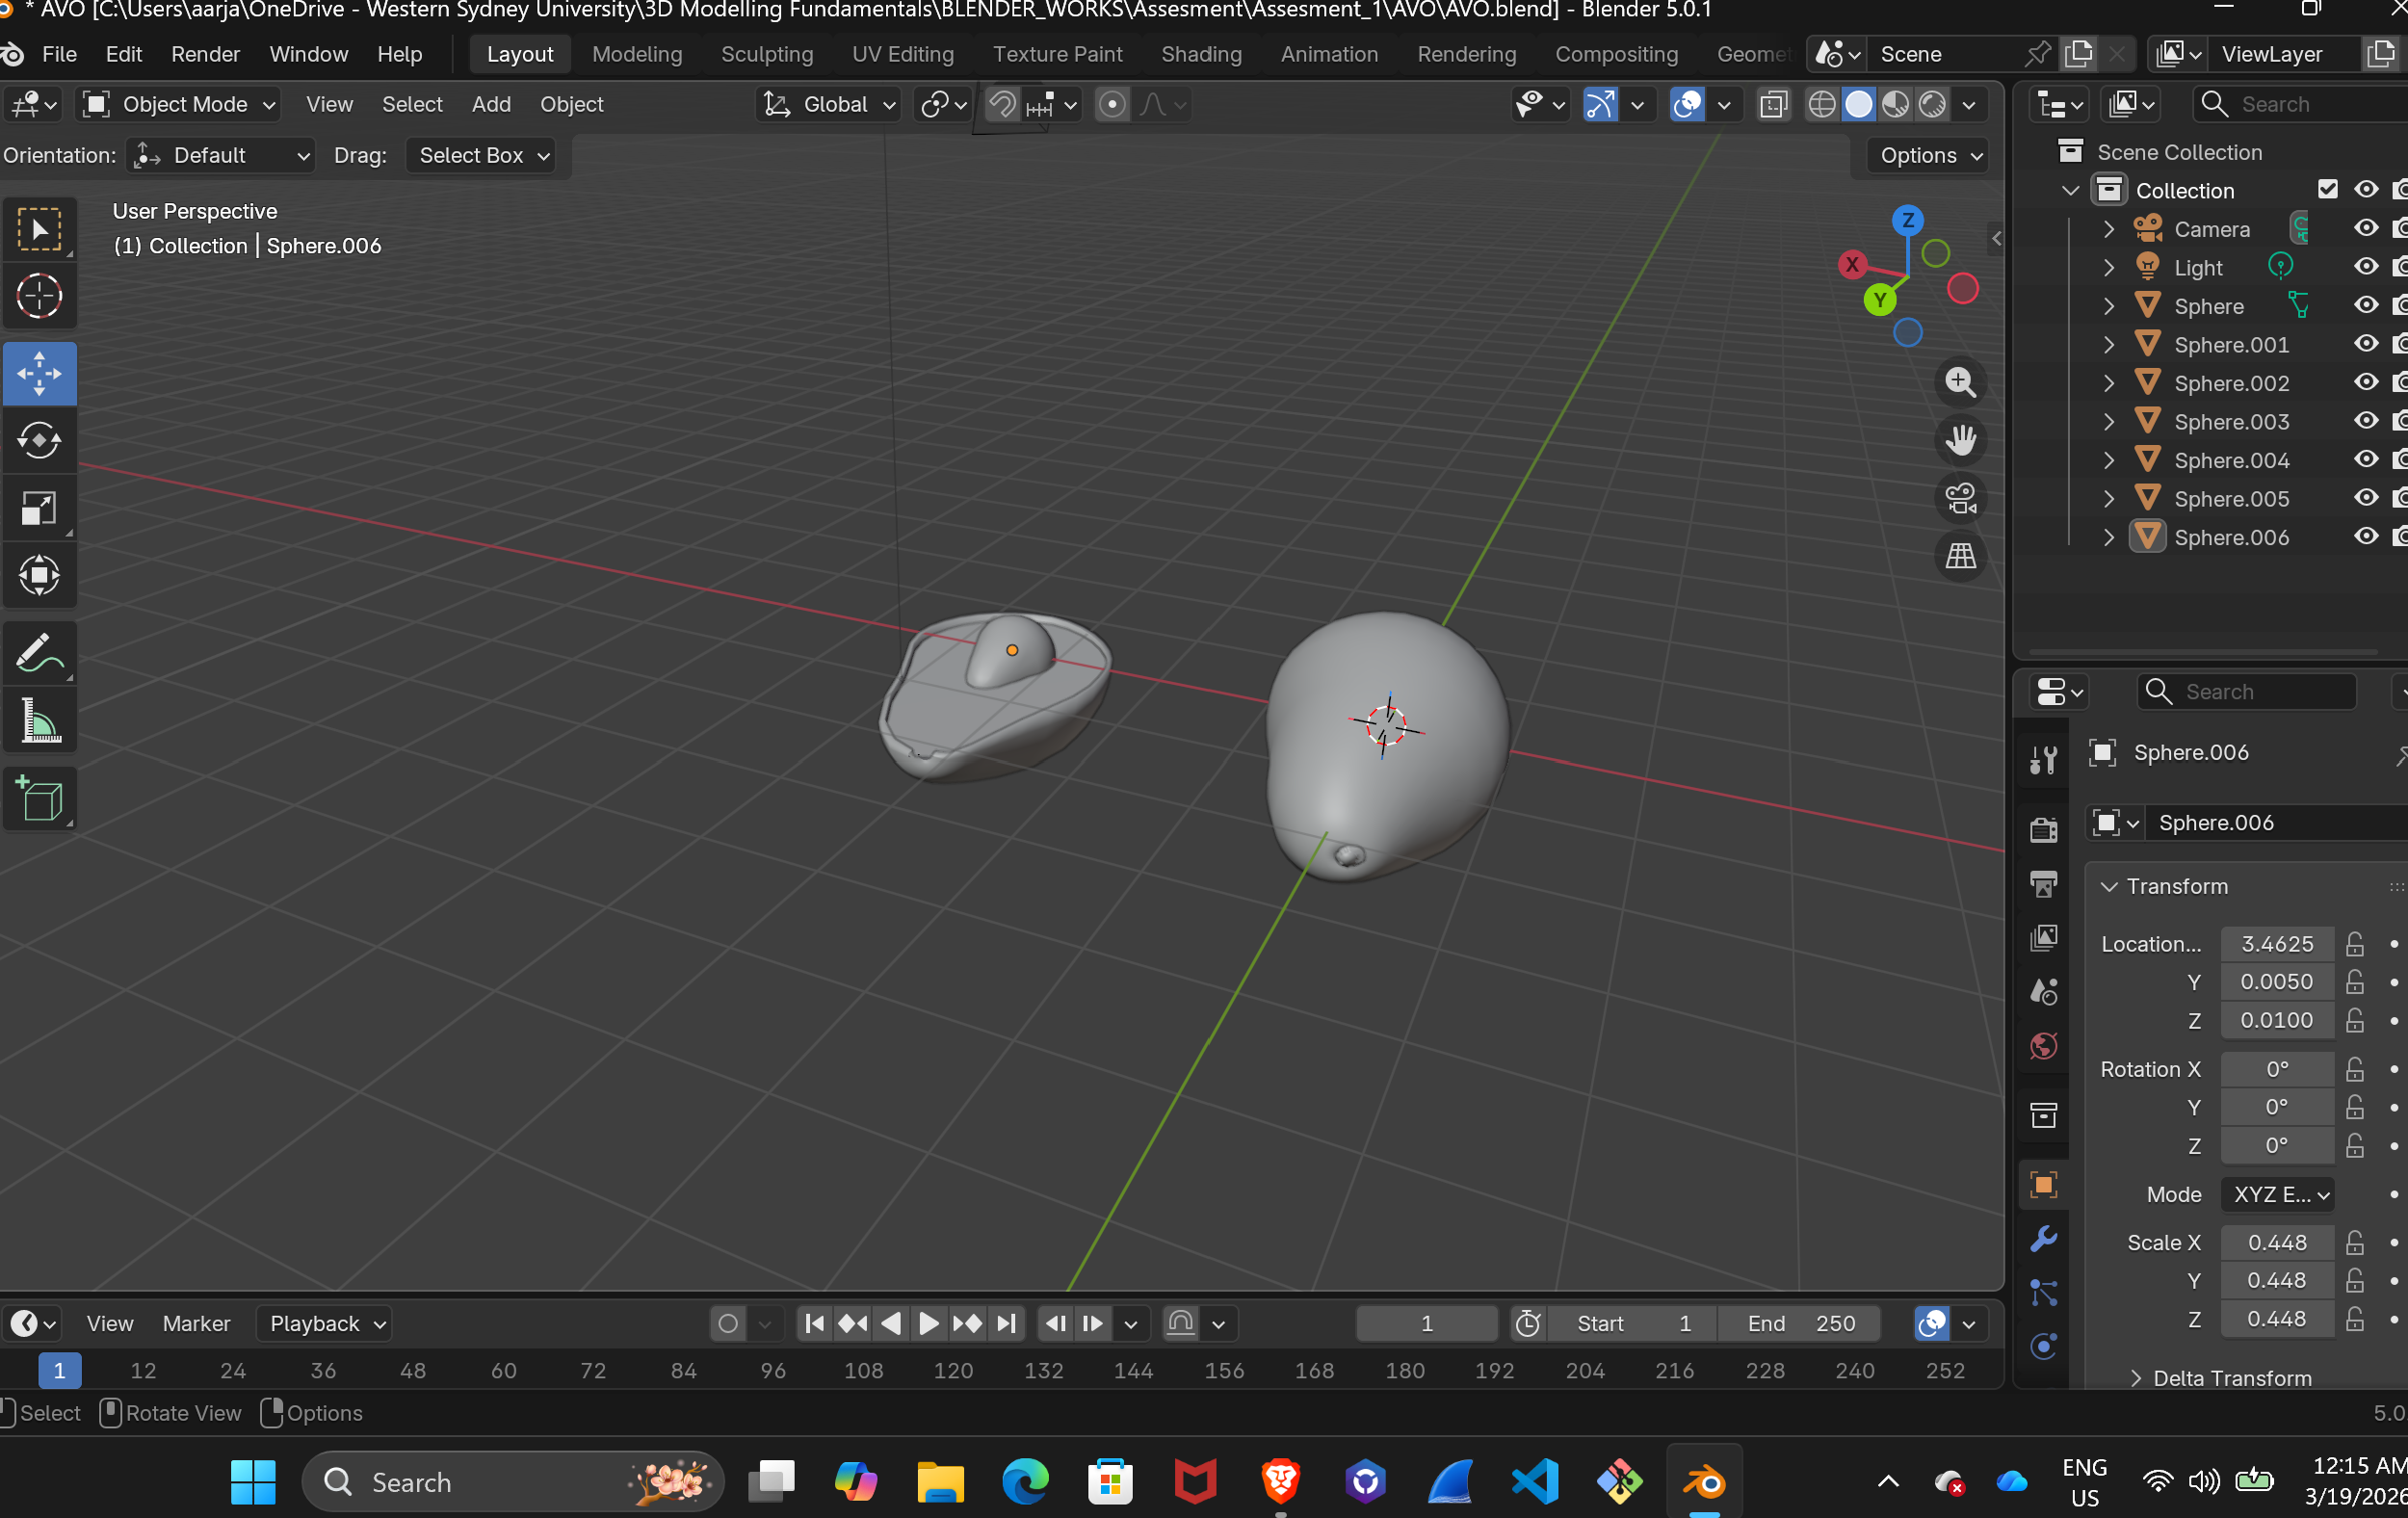Switch to orthographic view with the grid icon
2408x1518 pixels.
(1960, 556)
